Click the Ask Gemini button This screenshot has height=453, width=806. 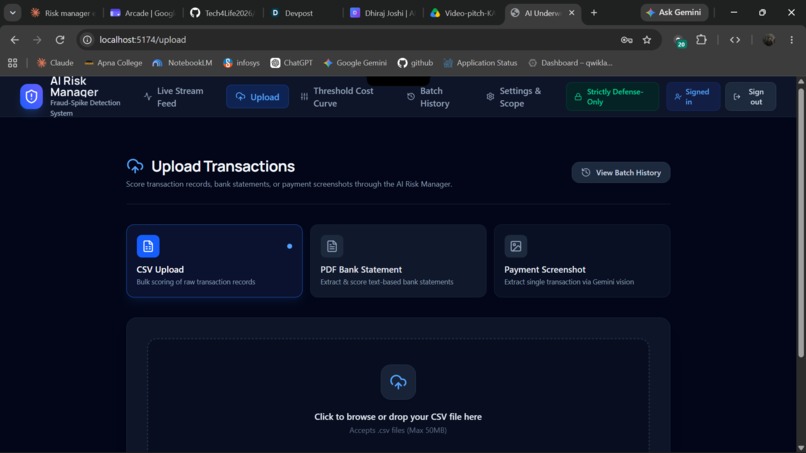674,12
